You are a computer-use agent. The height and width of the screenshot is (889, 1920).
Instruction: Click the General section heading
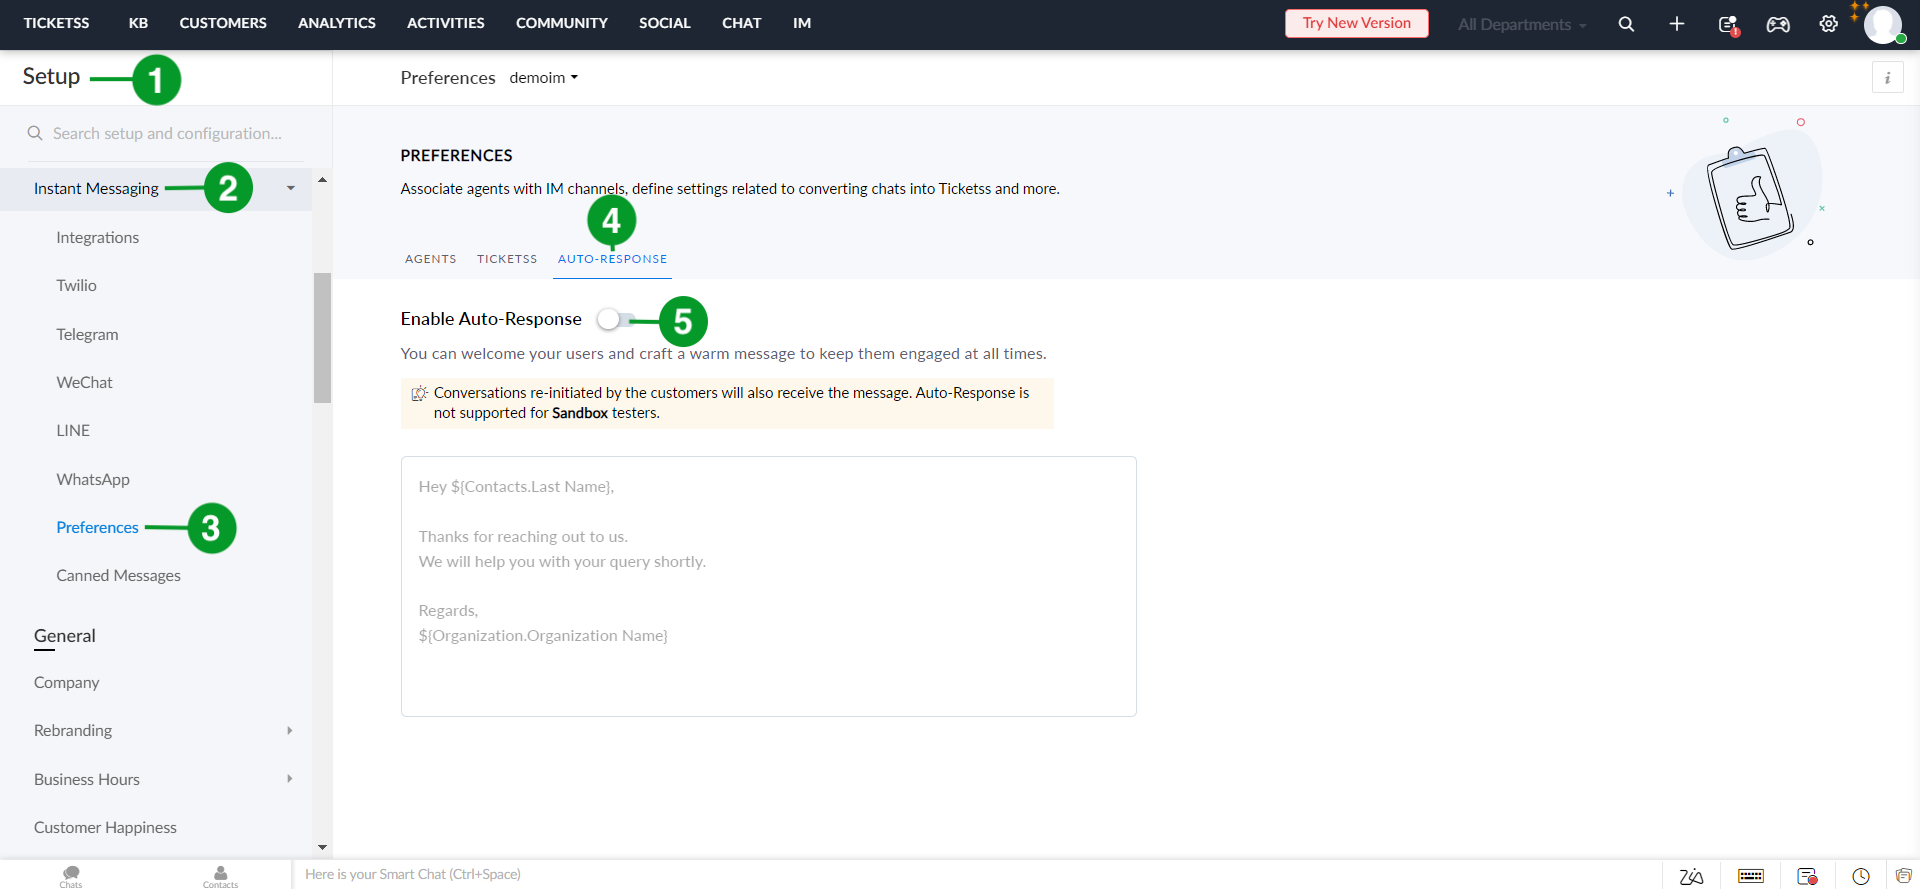(x=65, y=636)
